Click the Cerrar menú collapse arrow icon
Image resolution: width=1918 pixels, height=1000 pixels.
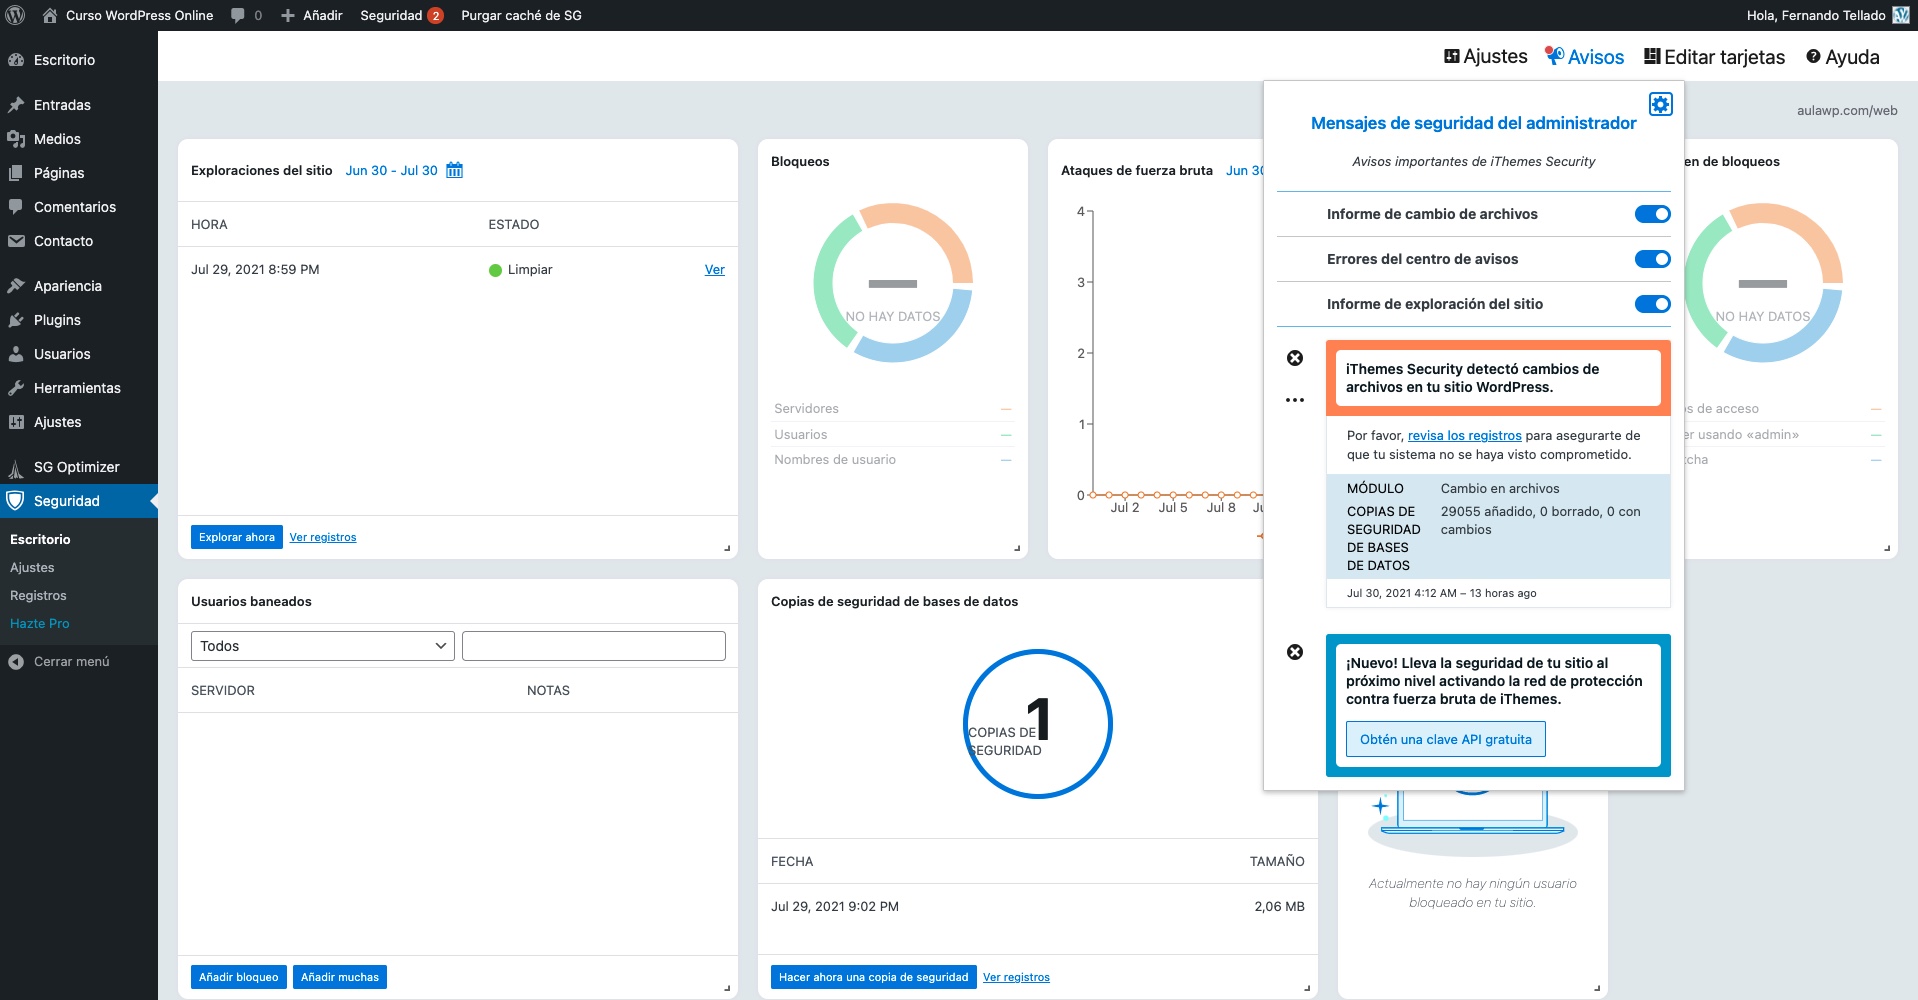[16, 662]
